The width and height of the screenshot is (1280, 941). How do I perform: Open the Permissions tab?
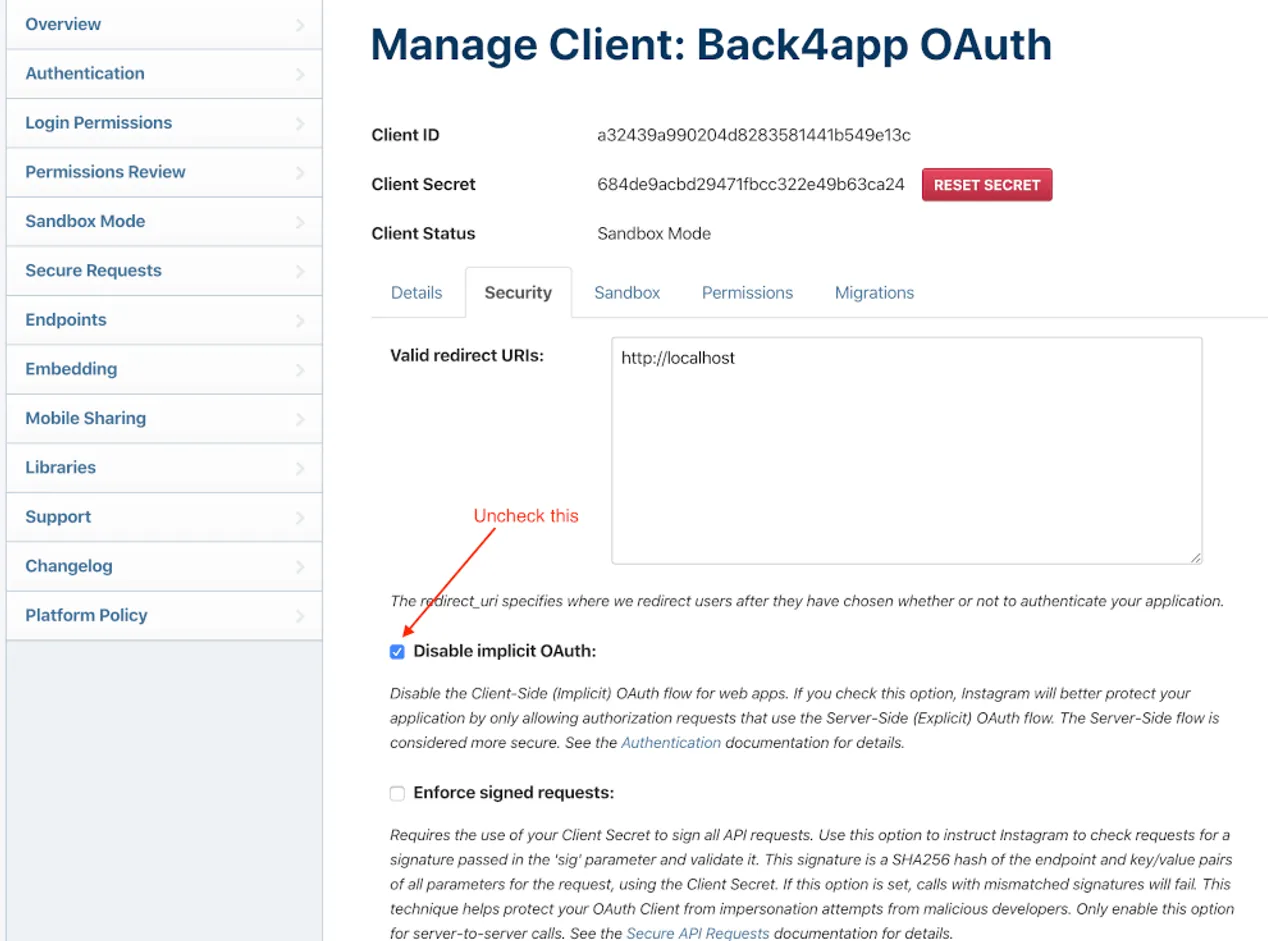click(x=747, y=292)
